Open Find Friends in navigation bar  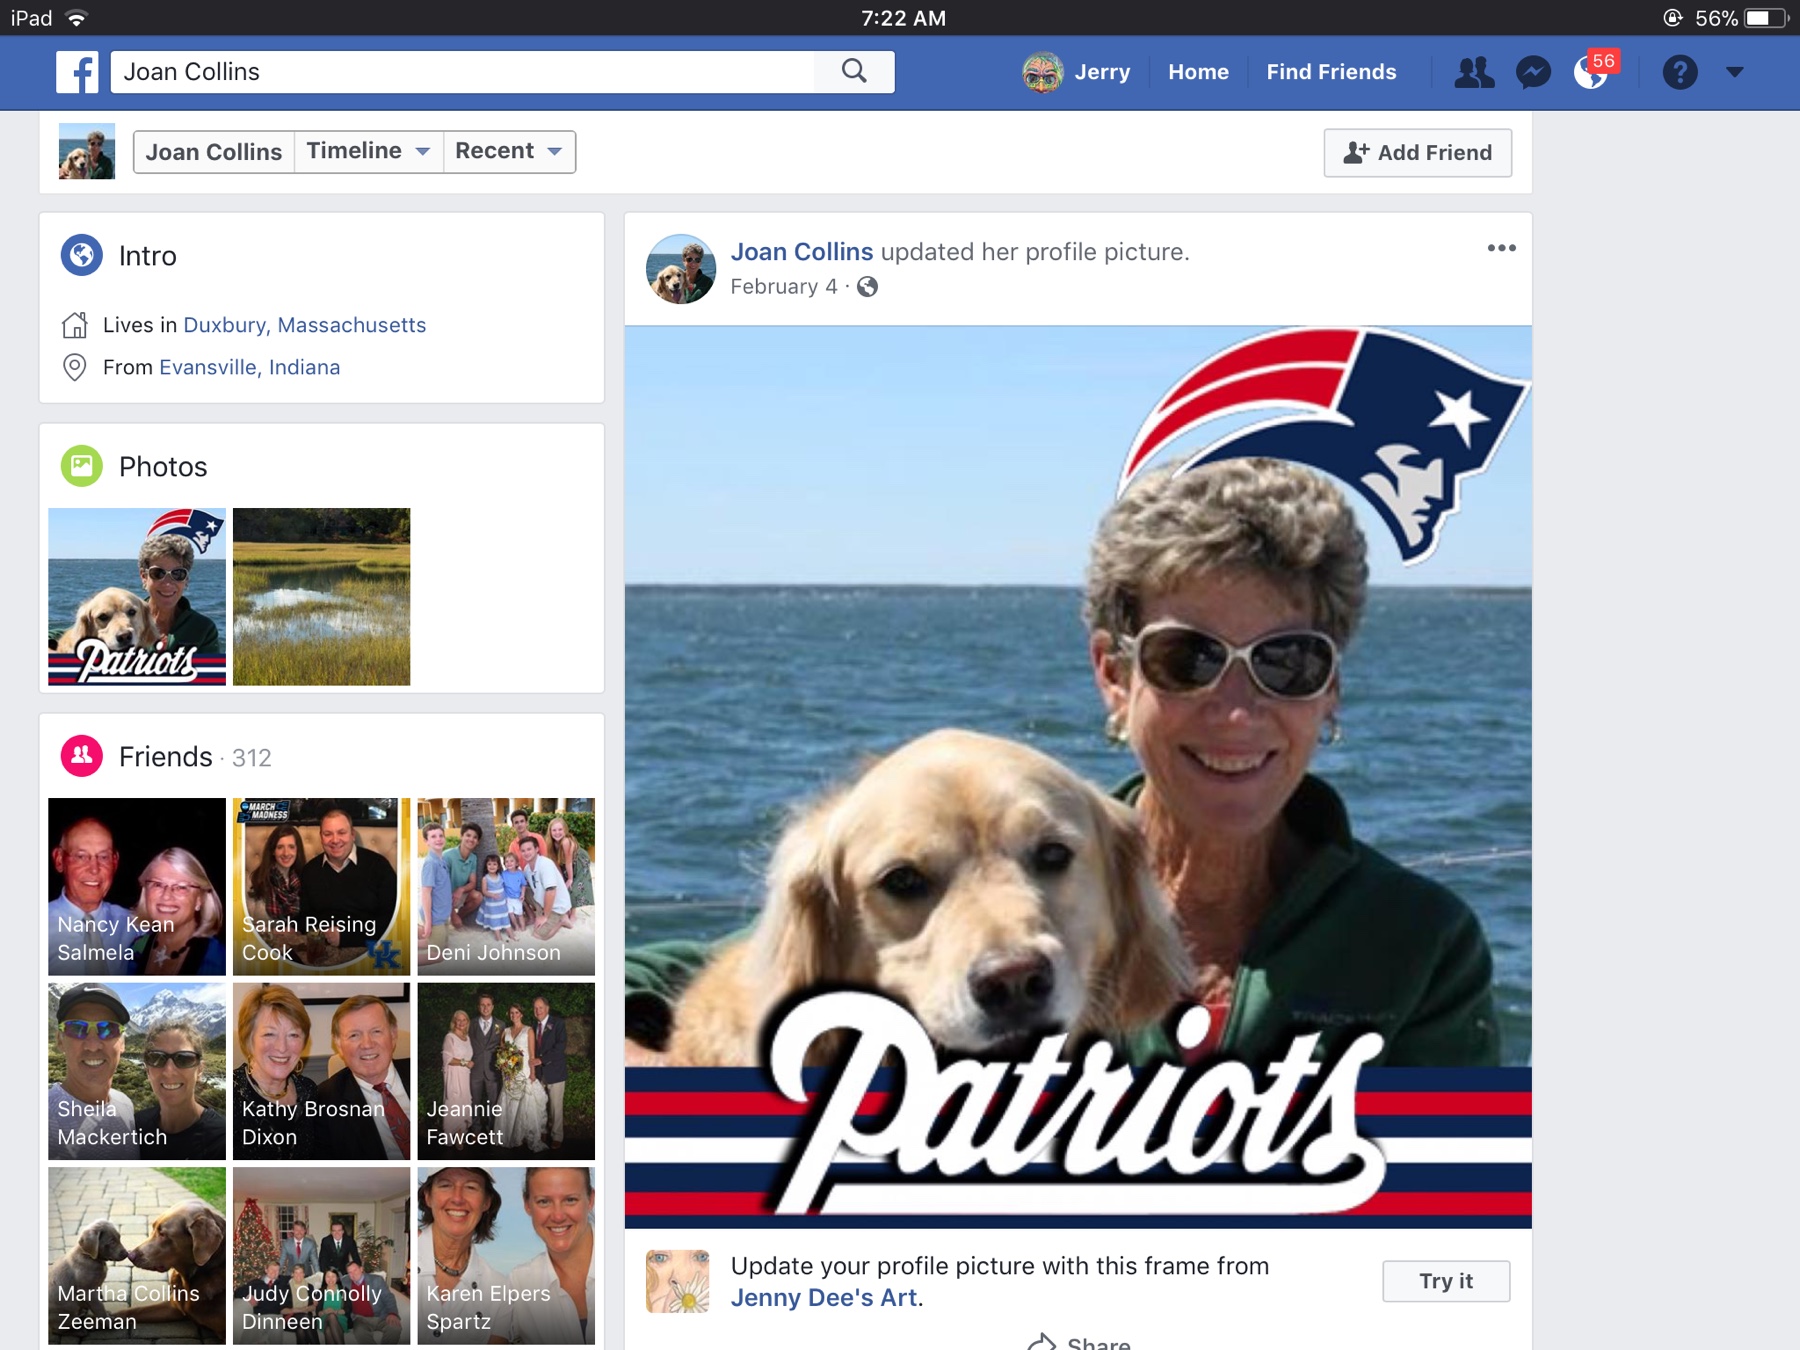[x=1331, y=72]
